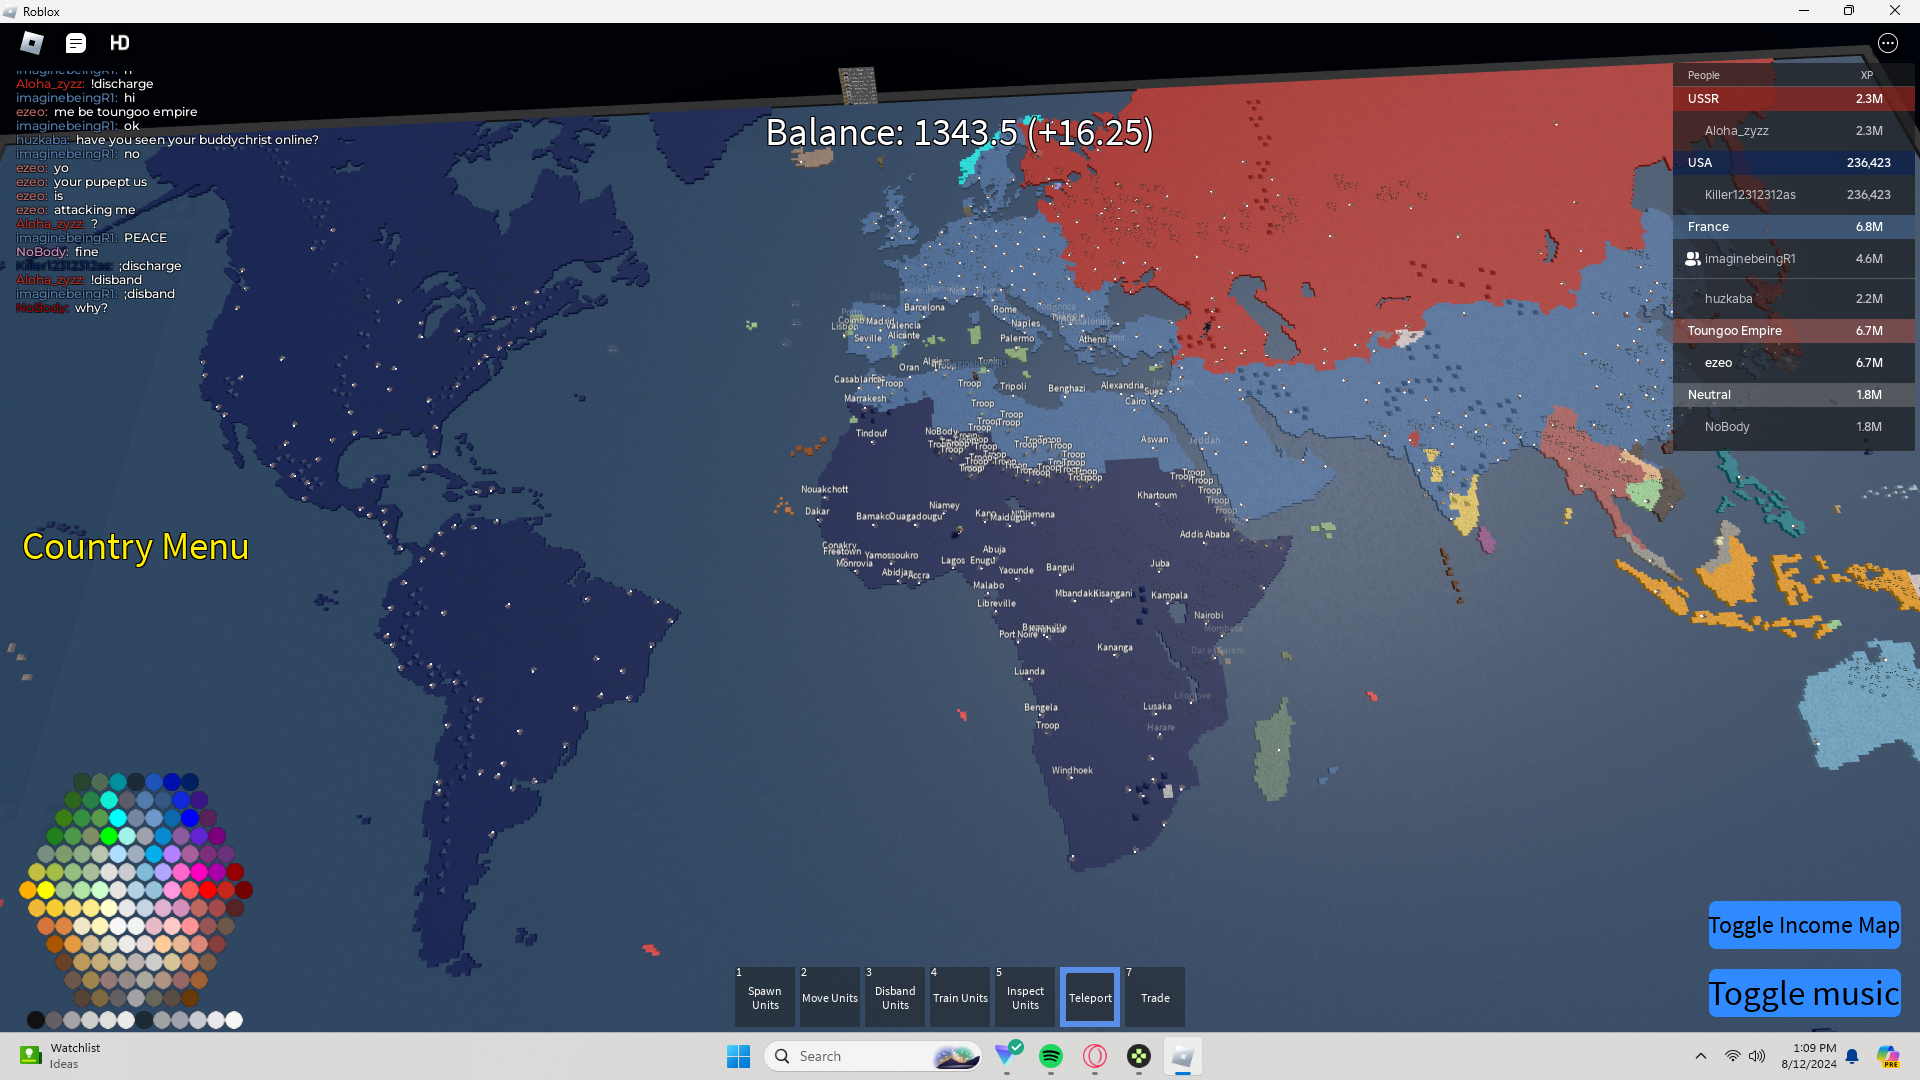Image resolution: width=1920 pixels, height=1080 pixels.
Task: Open the Xbox app in taskbar
Action: pos(1138,1056)
